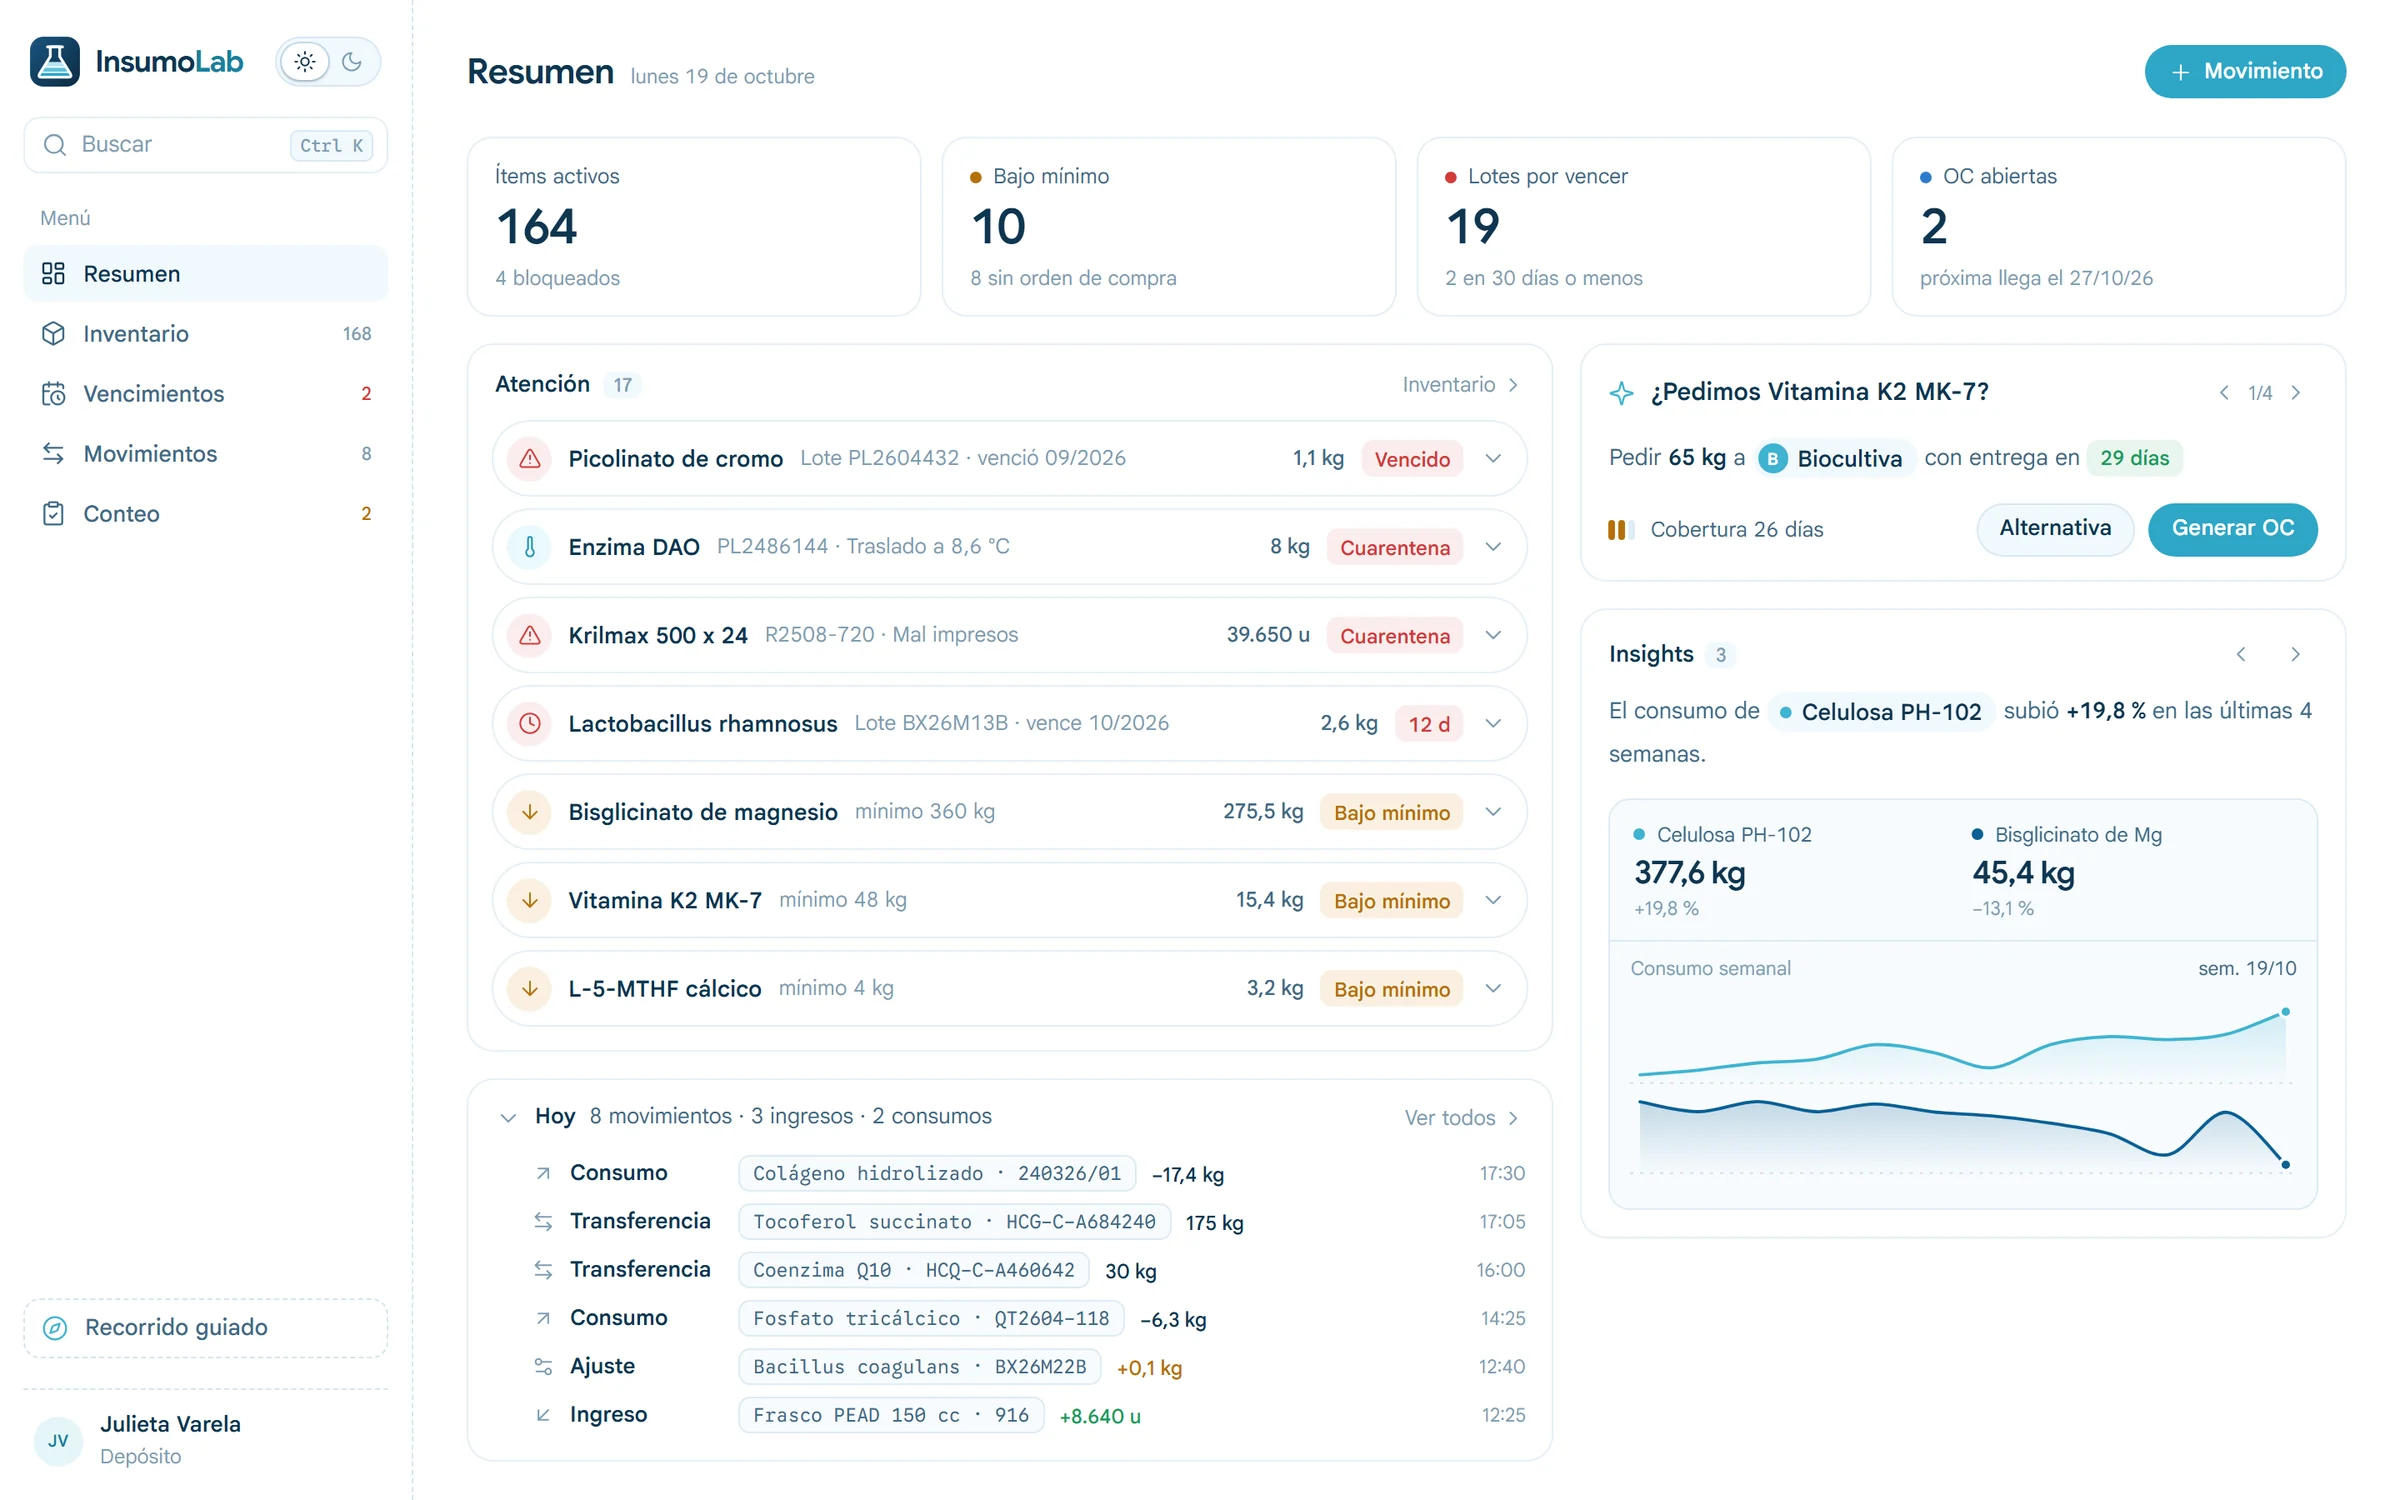Click the InsumoLab flask logo icon
This screenshot has width=2400, height=1500.
(54, 62)
